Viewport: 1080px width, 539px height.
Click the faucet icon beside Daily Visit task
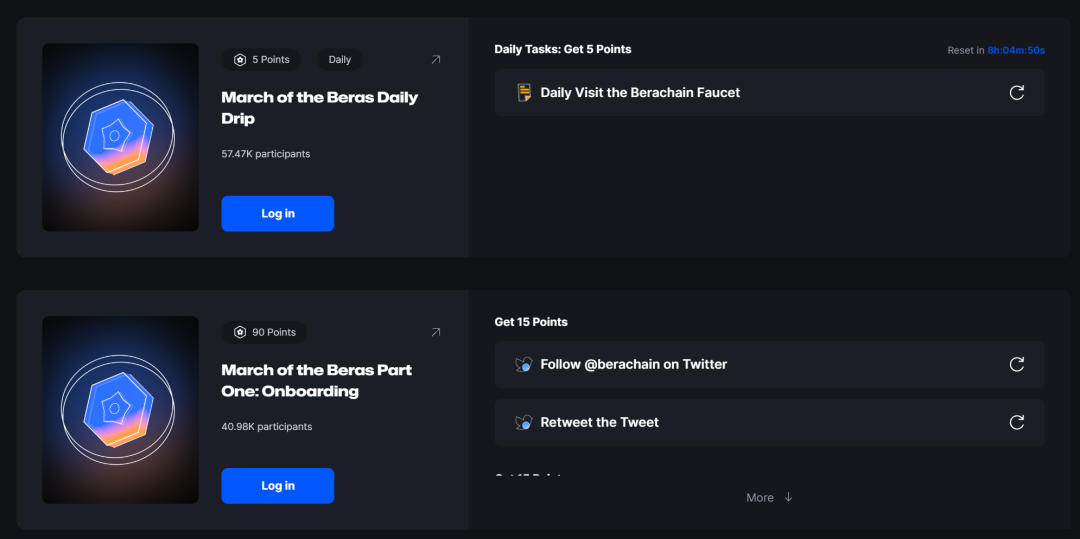pos(523,93)
